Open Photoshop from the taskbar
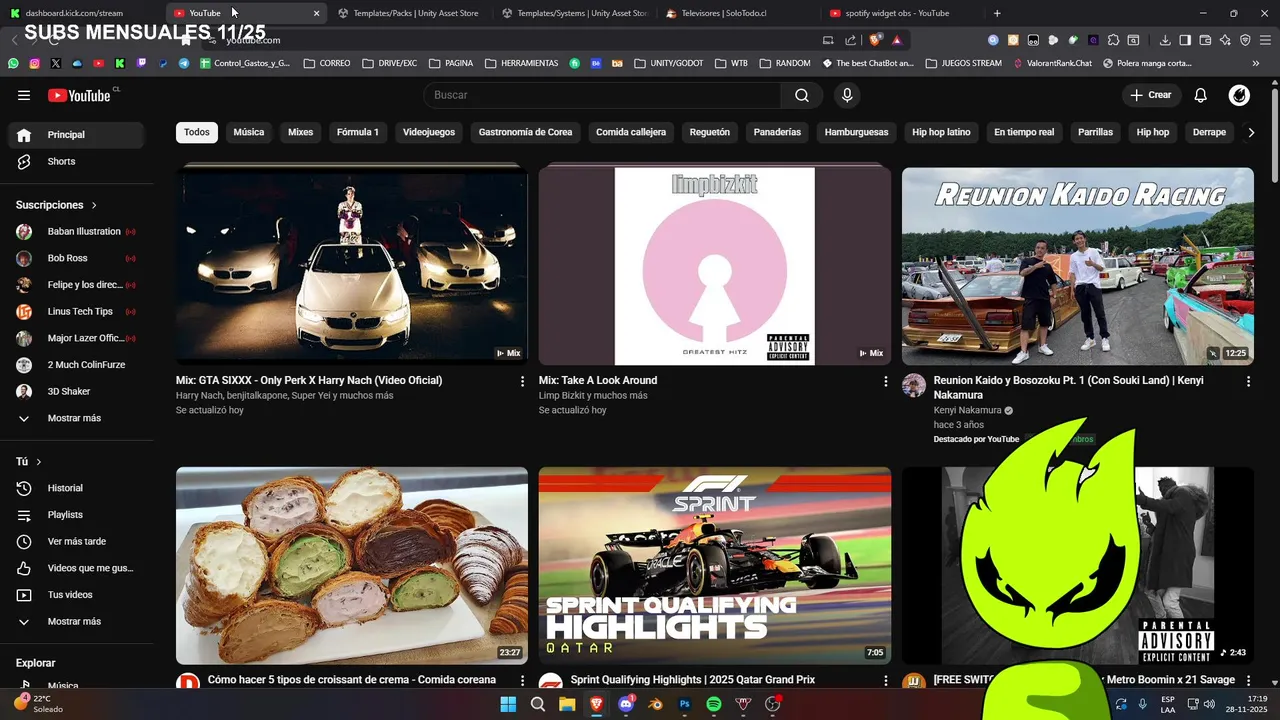1280x720 pixels. coord(685,704)
